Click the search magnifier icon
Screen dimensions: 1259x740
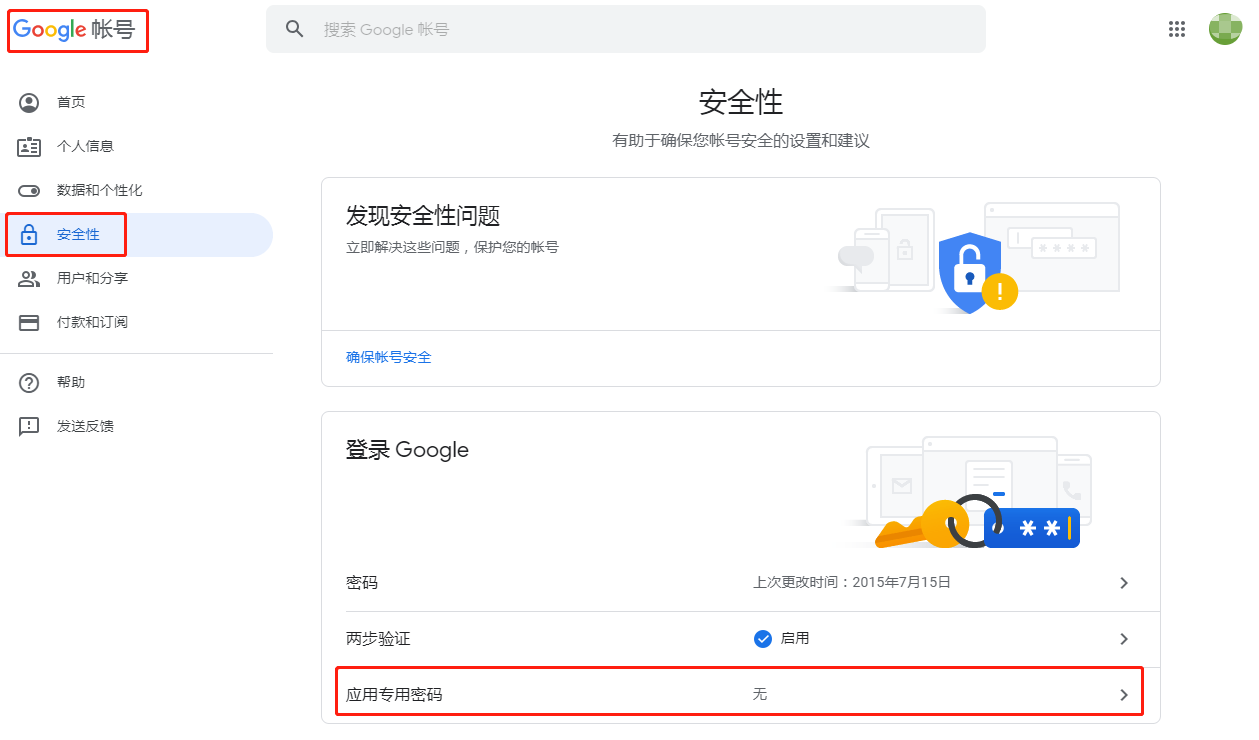295,29
